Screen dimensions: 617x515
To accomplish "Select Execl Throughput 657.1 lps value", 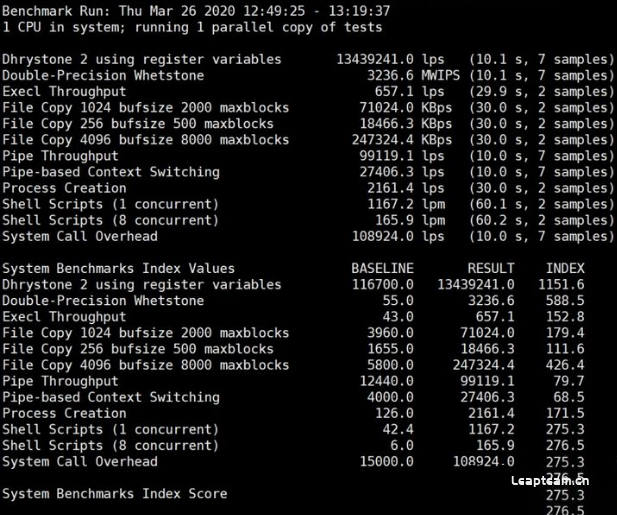I will tap(394, 92).
